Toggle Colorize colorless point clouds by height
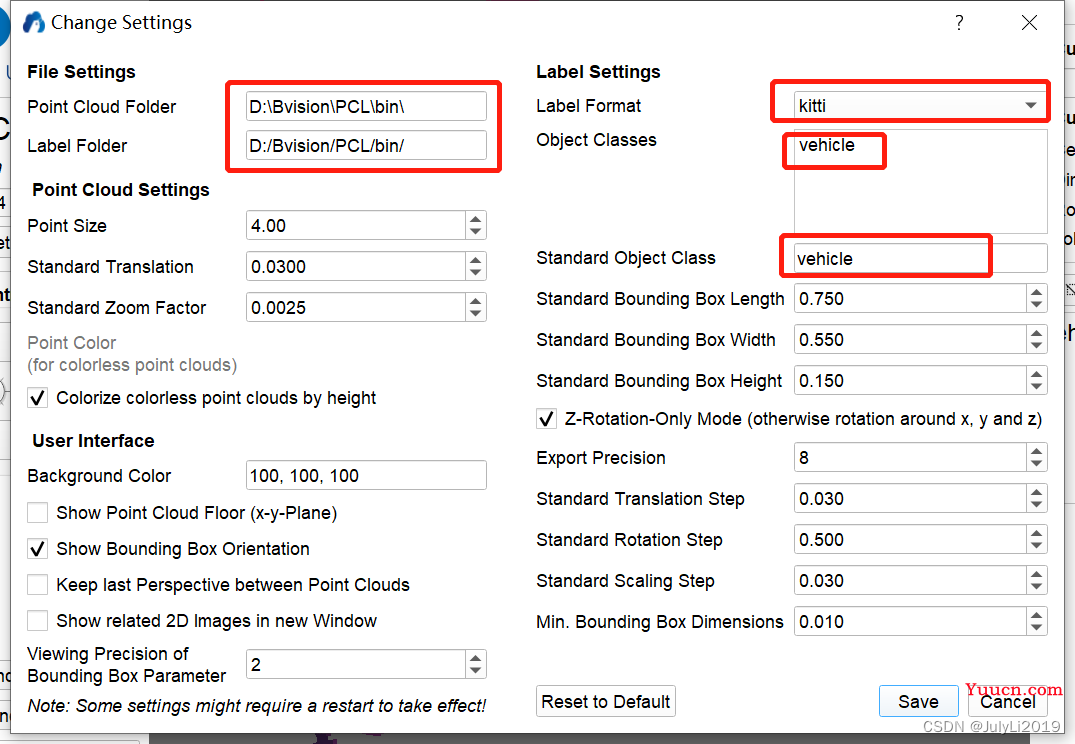Viewport: 1075px width, 744px height. click(x=38, y=398)
